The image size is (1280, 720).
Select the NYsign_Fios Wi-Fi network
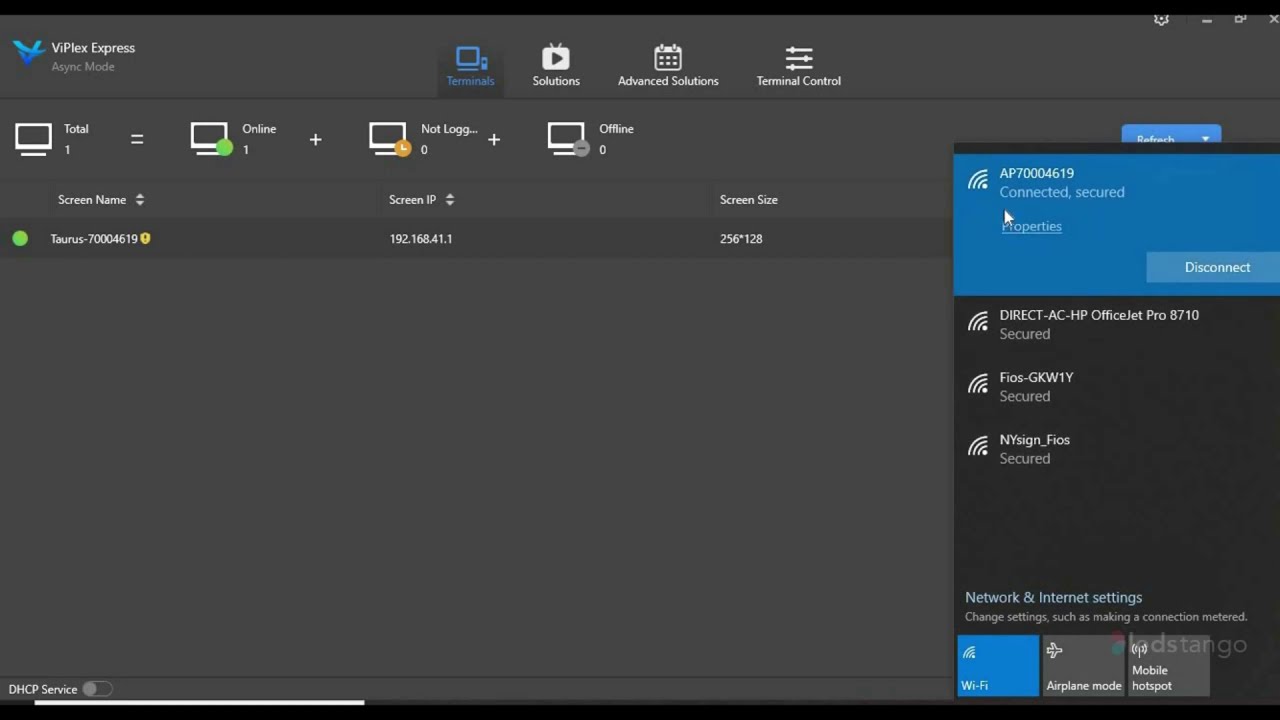1117,448
